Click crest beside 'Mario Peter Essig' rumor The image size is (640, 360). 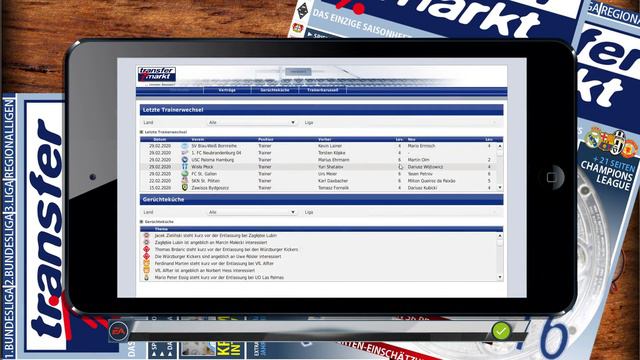tap(147, 277)
